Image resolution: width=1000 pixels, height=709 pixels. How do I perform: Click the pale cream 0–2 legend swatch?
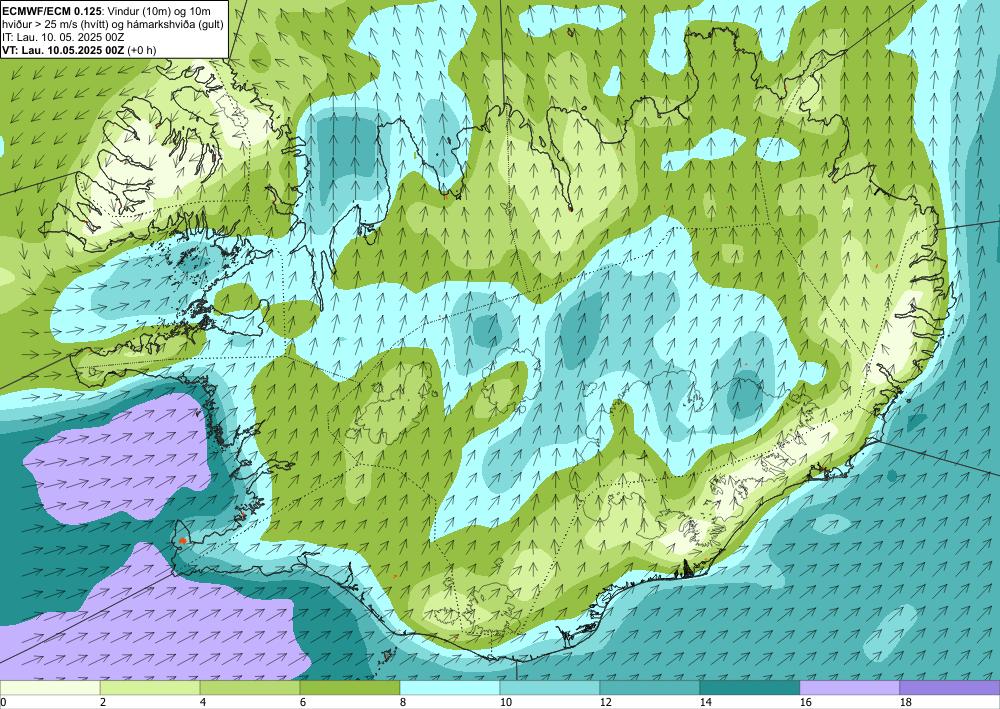click(50, 688)
